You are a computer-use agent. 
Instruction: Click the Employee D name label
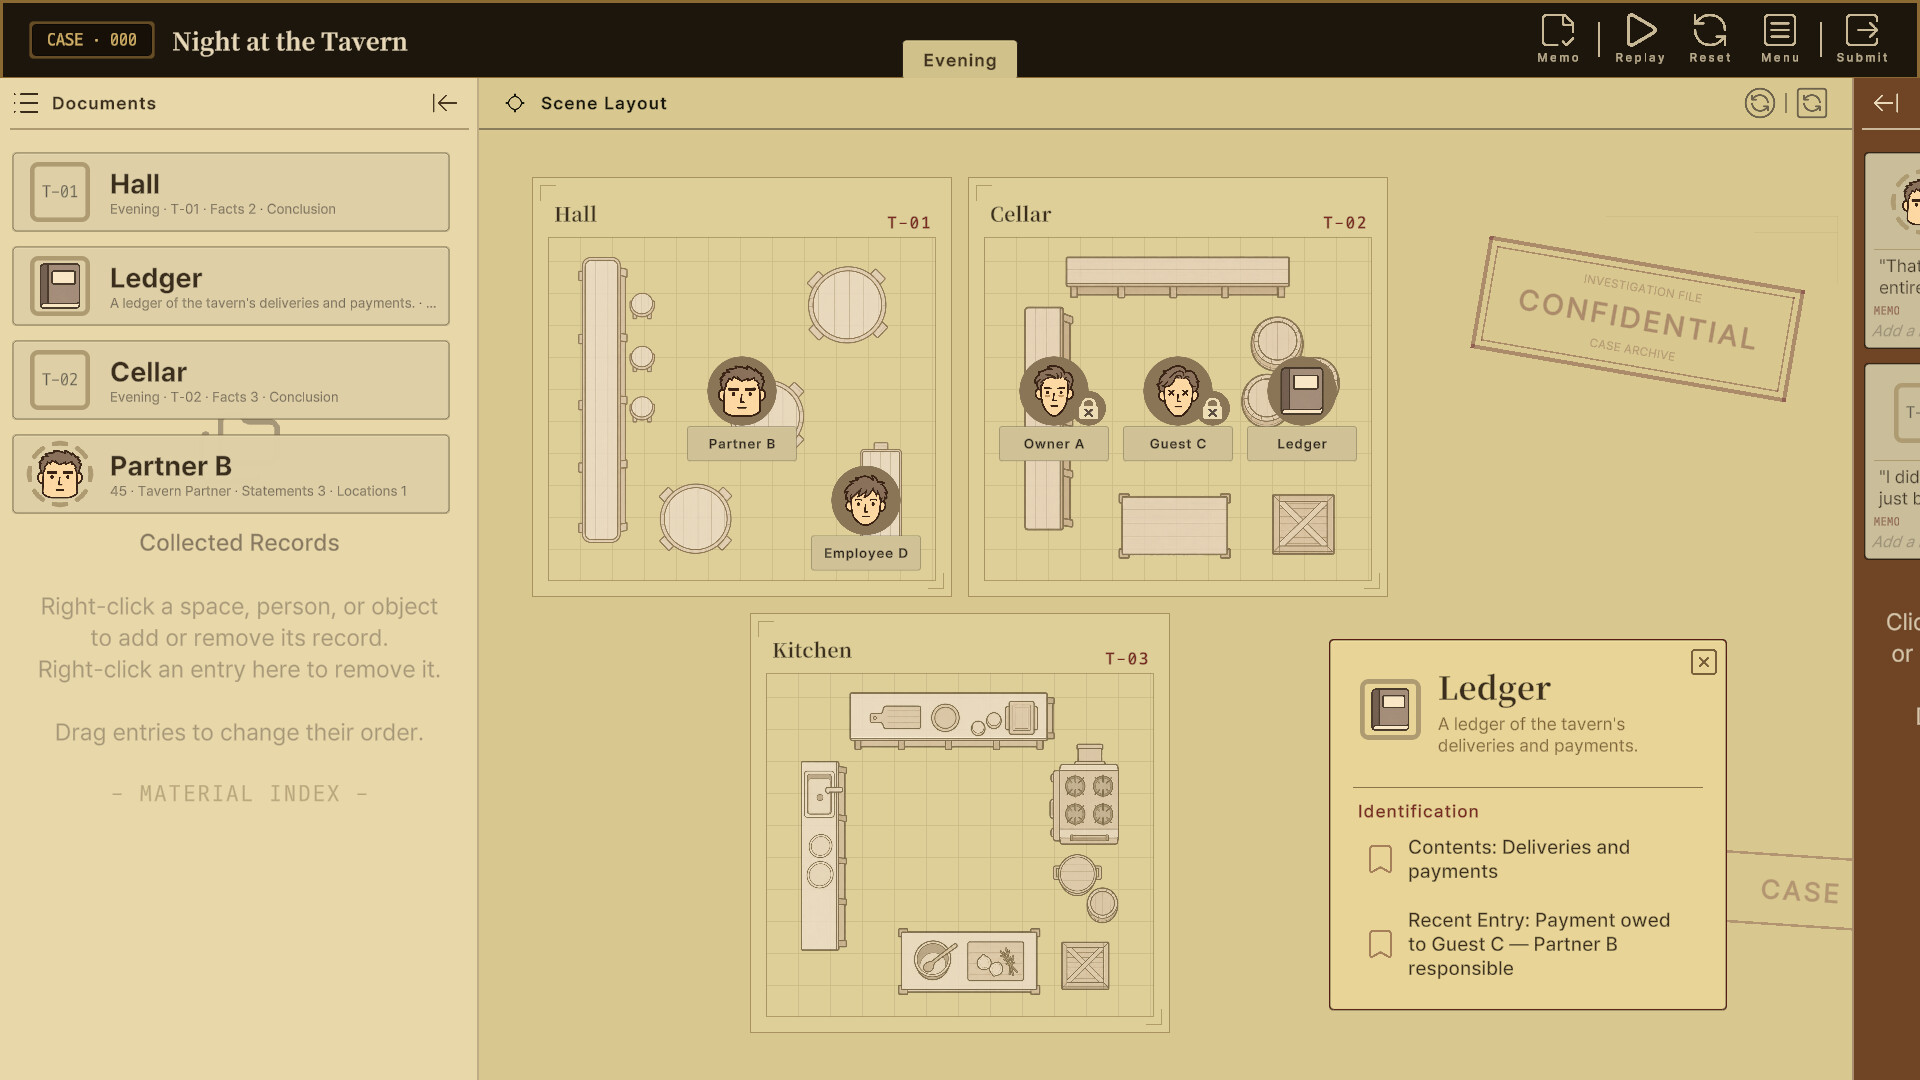tap(866, 553)
